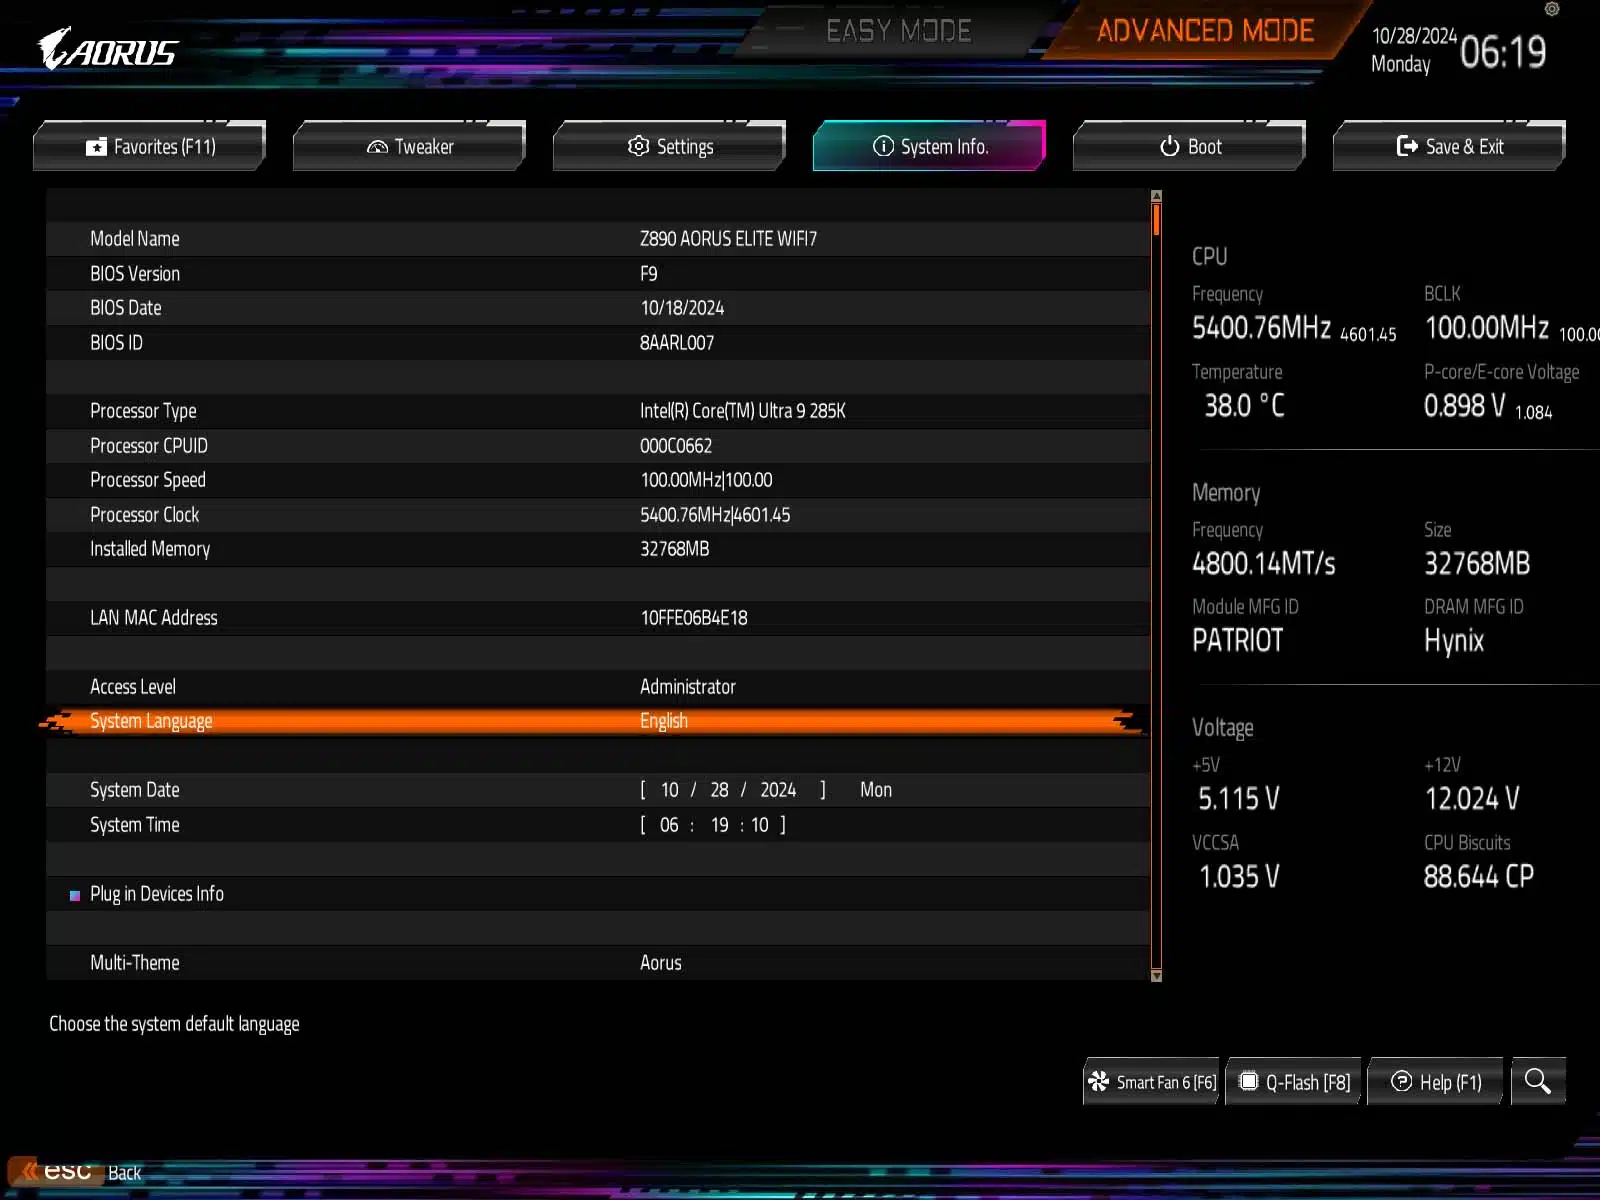The image size is (1600, 1200).
Task: Expand Plug in Devices Info submenu
Action: [157, 894]
